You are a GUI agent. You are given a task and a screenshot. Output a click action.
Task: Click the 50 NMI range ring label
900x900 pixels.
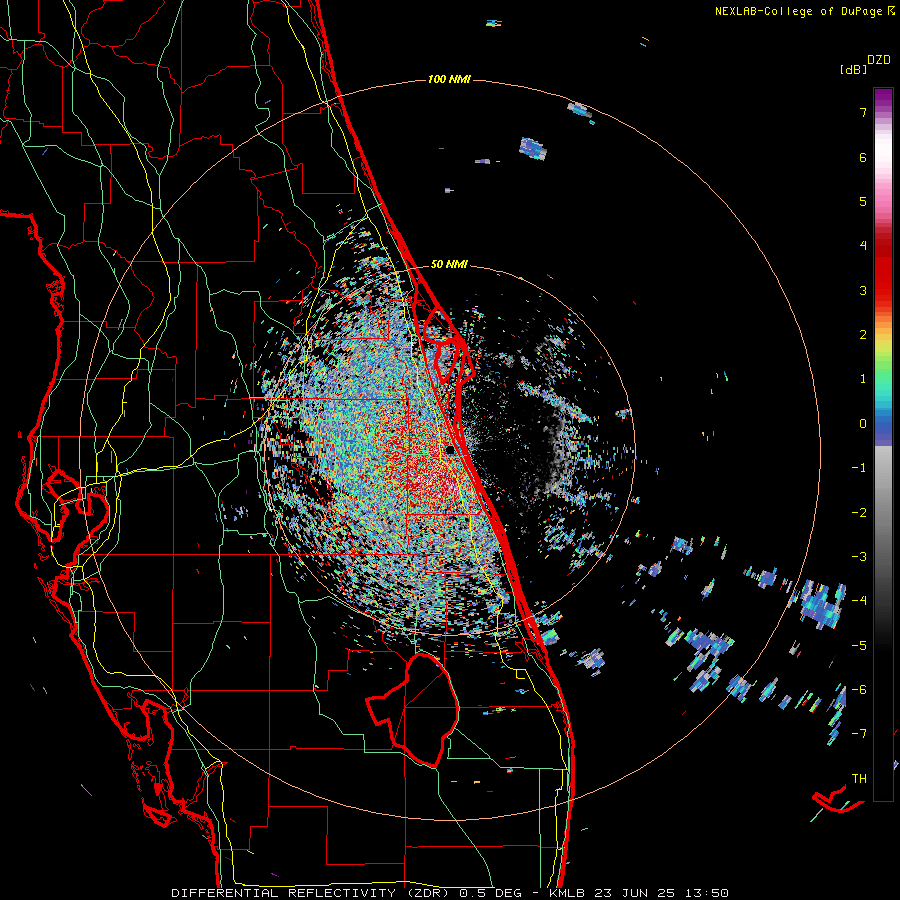tap(449, 264)
